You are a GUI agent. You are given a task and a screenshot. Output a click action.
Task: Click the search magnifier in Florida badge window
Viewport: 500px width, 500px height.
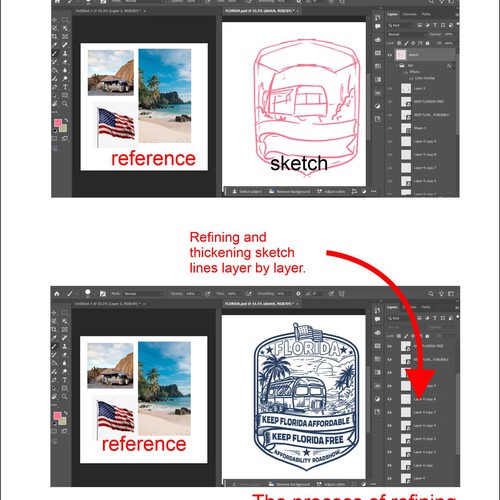tap(431, 294)
